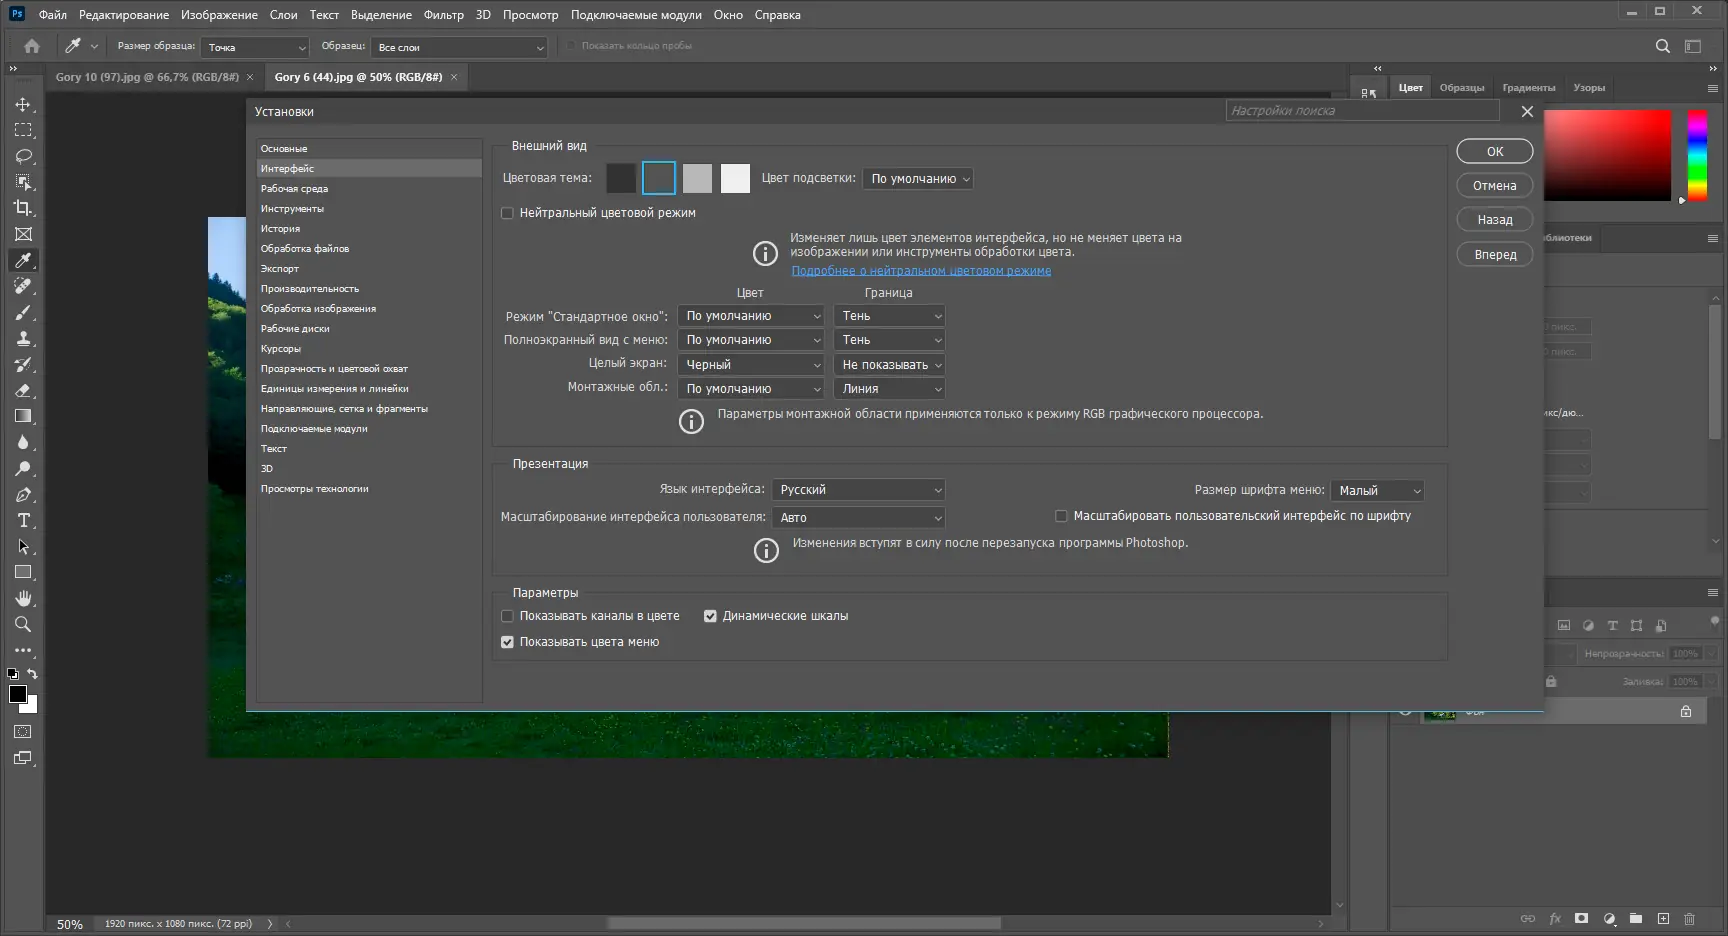The width and height of the screenshot is (1728, 936).
Task: Close the 'Установки' dialog
Action: tap(1527, 111)
